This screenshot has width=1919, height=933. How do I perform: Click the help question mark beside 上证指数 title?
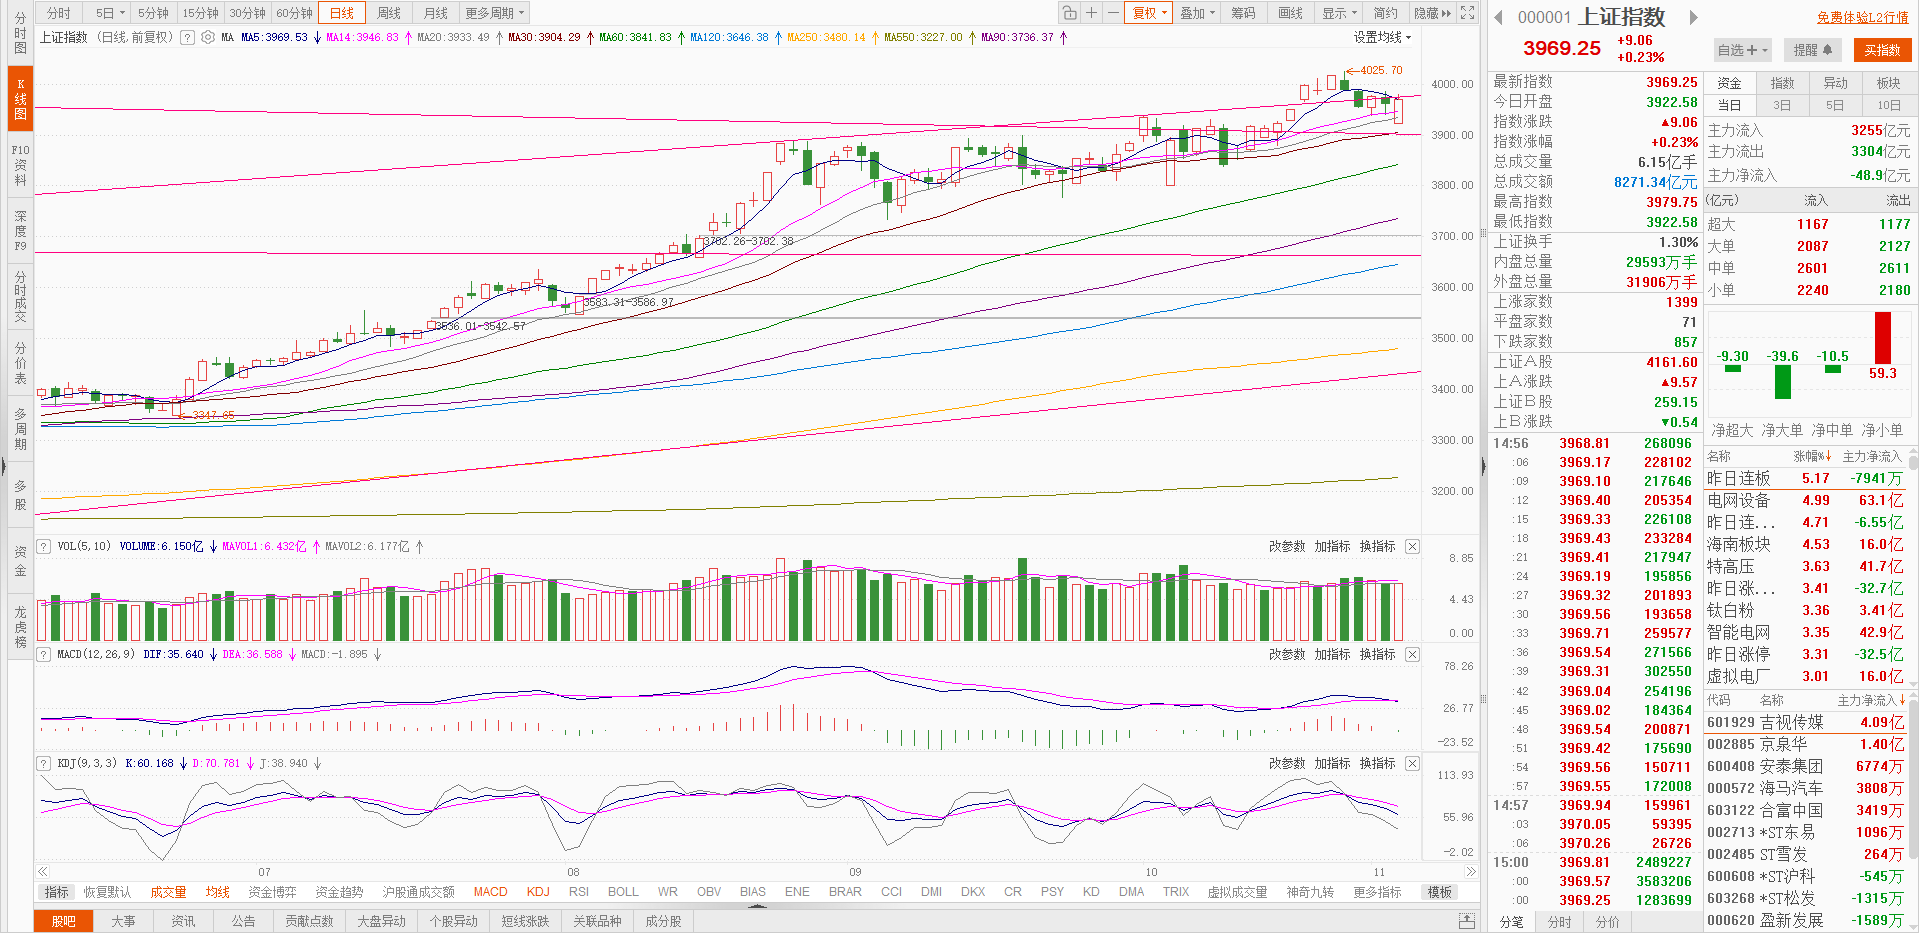(x=187, y=37)
